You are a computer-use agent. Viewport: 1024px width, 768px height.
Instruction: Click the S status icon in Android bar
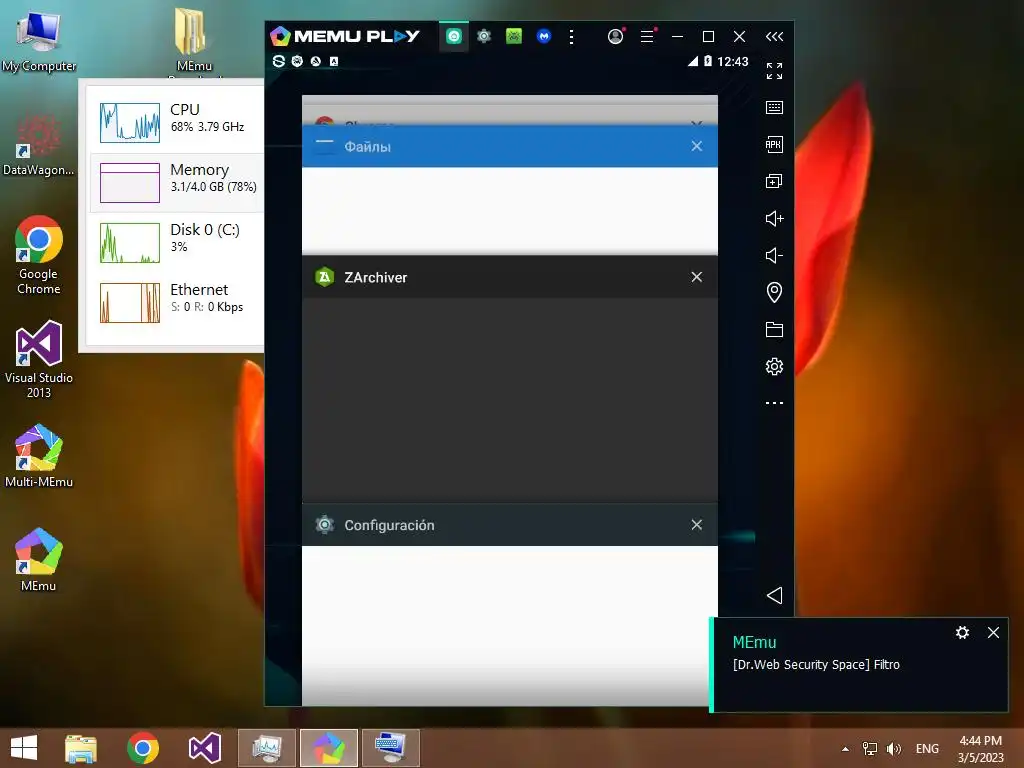point(279,61)
